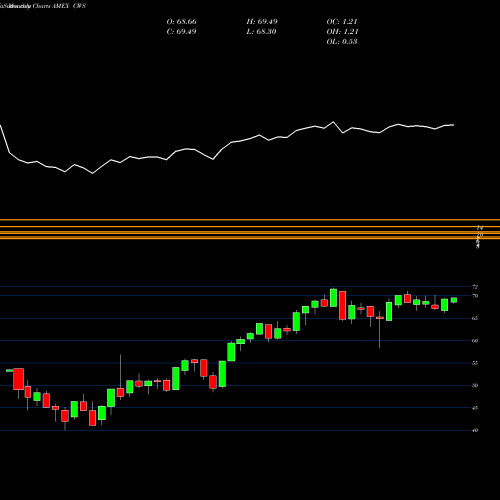The height and width of the screenshot is (500, 500).
Task: Click the 'AMEX' exchange label in the title
Action: pos(60,6)
